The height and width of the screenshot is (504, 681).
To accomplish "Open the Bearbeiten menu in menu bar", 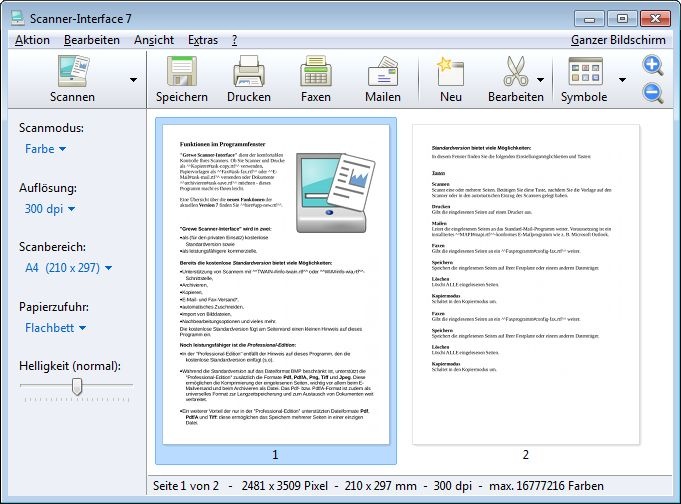I will click(x=92, y=40).
